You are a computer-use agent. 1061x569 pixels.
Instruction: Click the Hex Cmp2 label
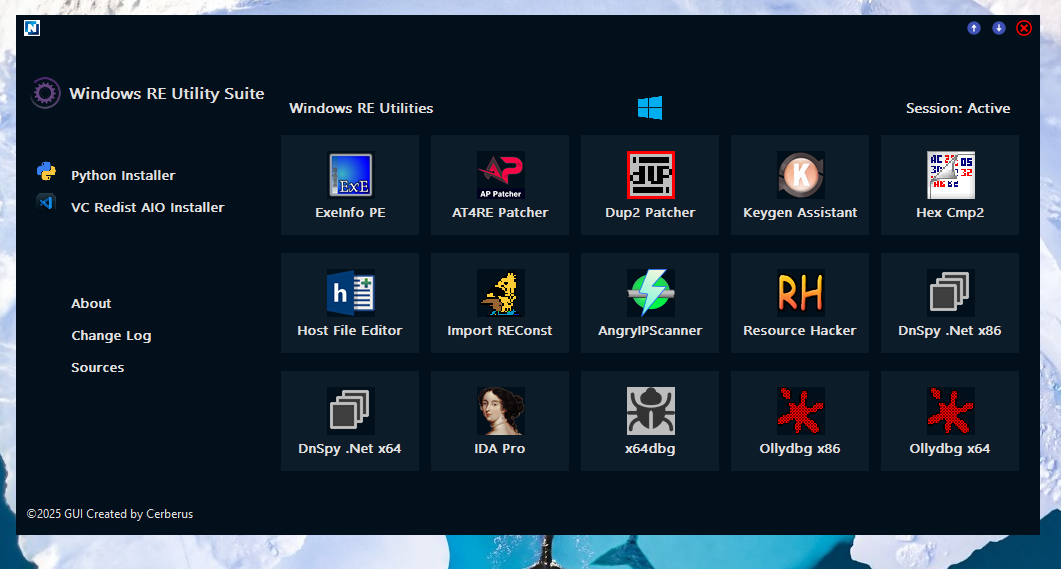950,212
